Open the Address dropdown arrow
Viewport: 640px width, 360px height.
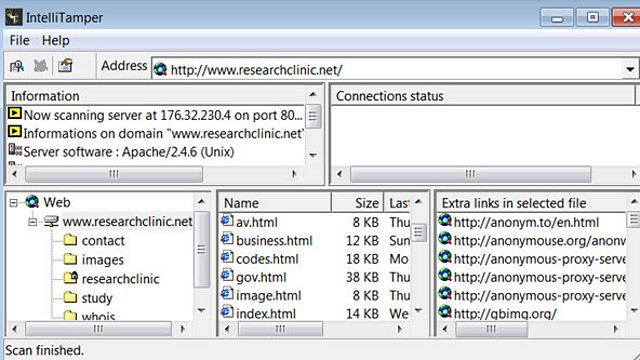point(630,69)
